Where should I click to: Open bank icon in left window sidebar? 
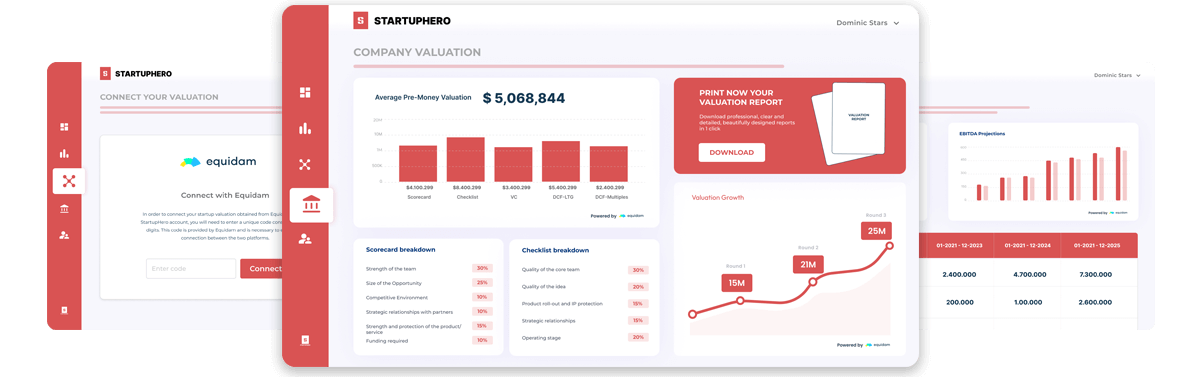64,209
